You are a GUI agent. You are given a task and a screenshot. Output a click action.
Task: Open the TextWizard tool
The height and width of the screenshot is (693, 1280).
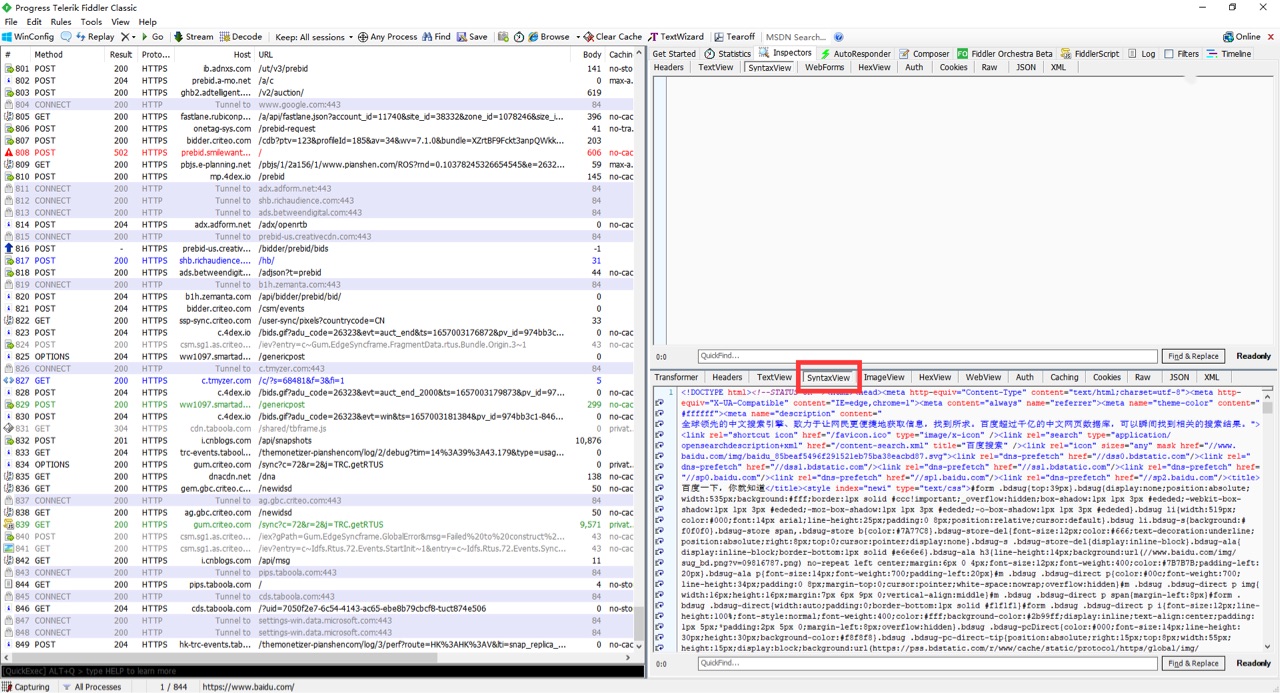point(676,37)
